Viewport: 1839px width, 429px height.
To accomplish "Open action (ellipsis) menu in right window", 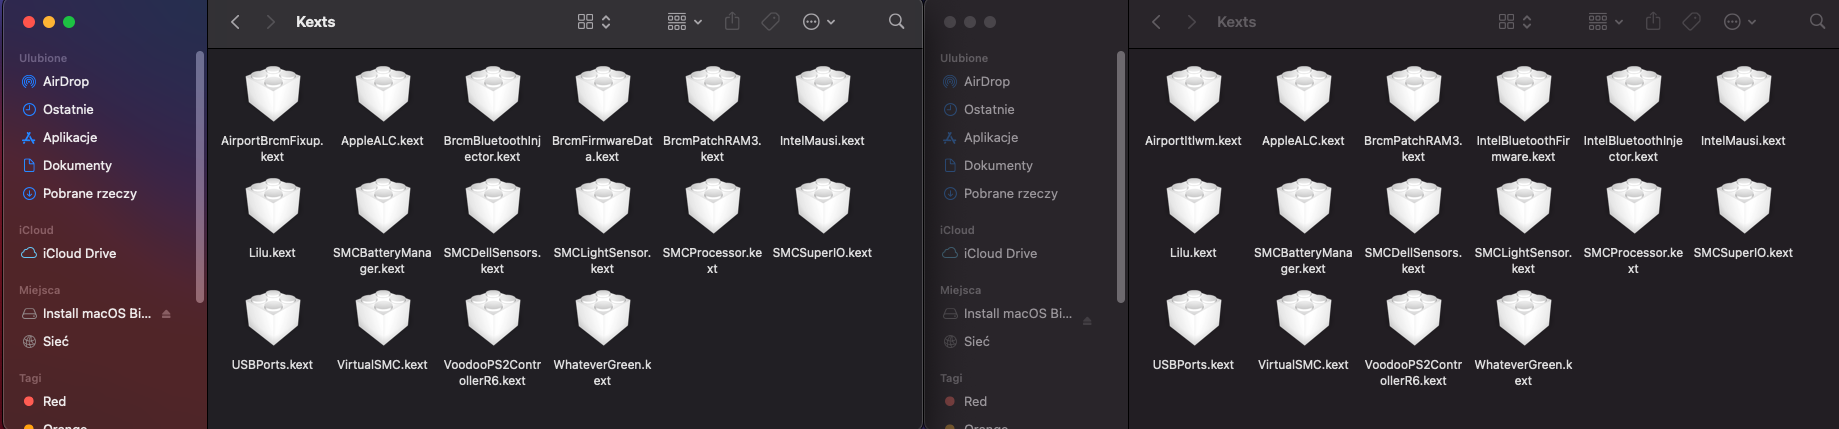I will point(1740,22).
